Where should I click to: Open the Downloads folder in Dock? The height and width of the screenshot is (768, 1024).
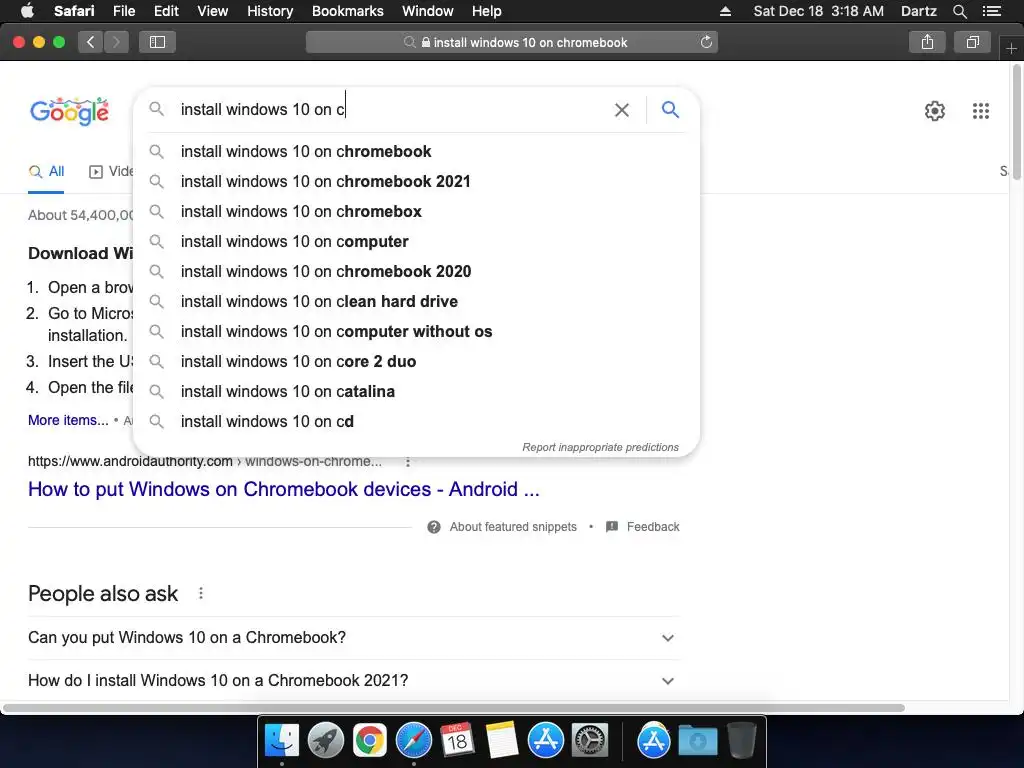697,741
